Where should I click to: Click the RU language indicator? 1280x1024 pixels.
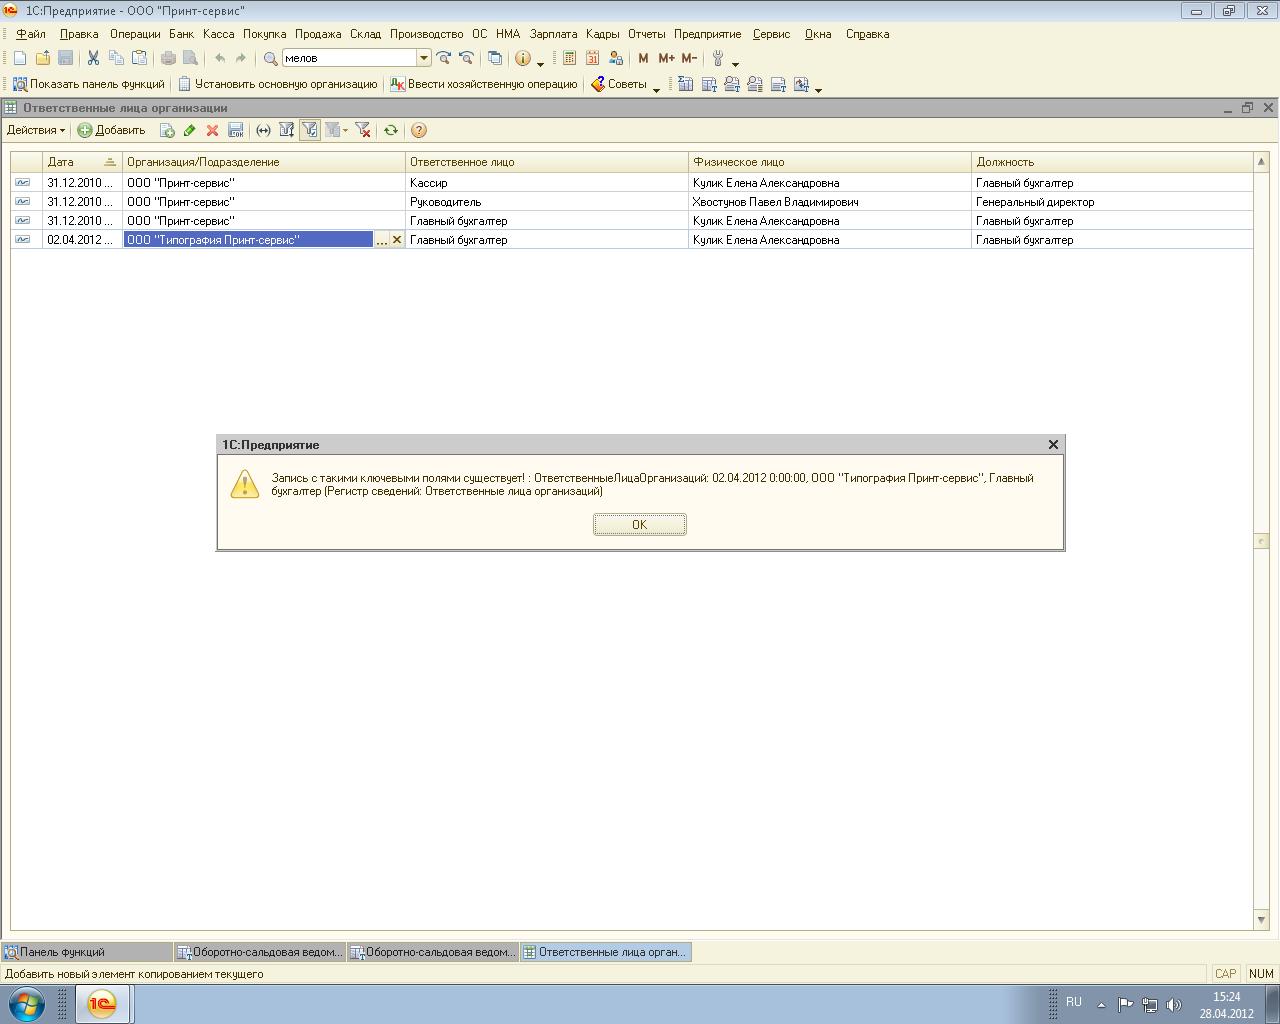(1073, 1001)
